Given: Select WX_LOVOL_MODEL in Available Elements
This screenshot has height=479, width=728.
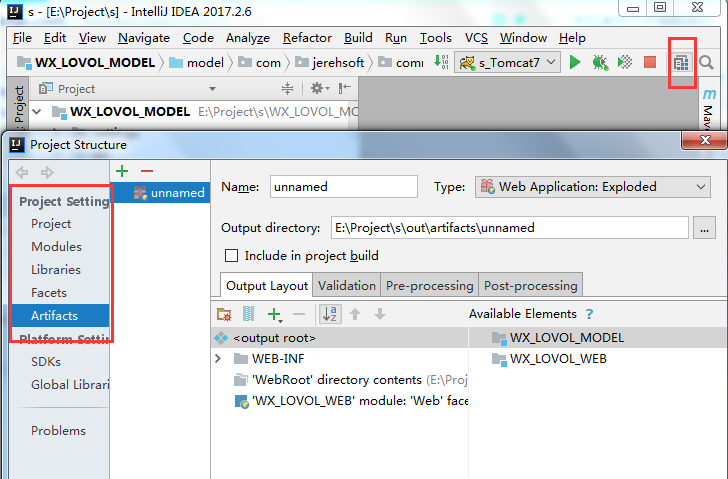Looking at the screenshot, I should 557,338.
